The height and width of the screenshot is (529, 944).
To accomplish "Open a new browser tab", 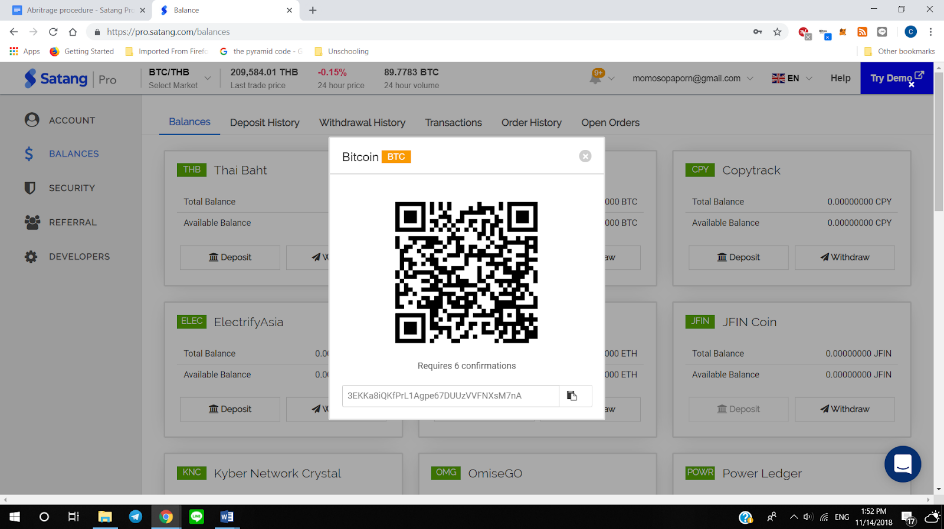I will [312, 10].
